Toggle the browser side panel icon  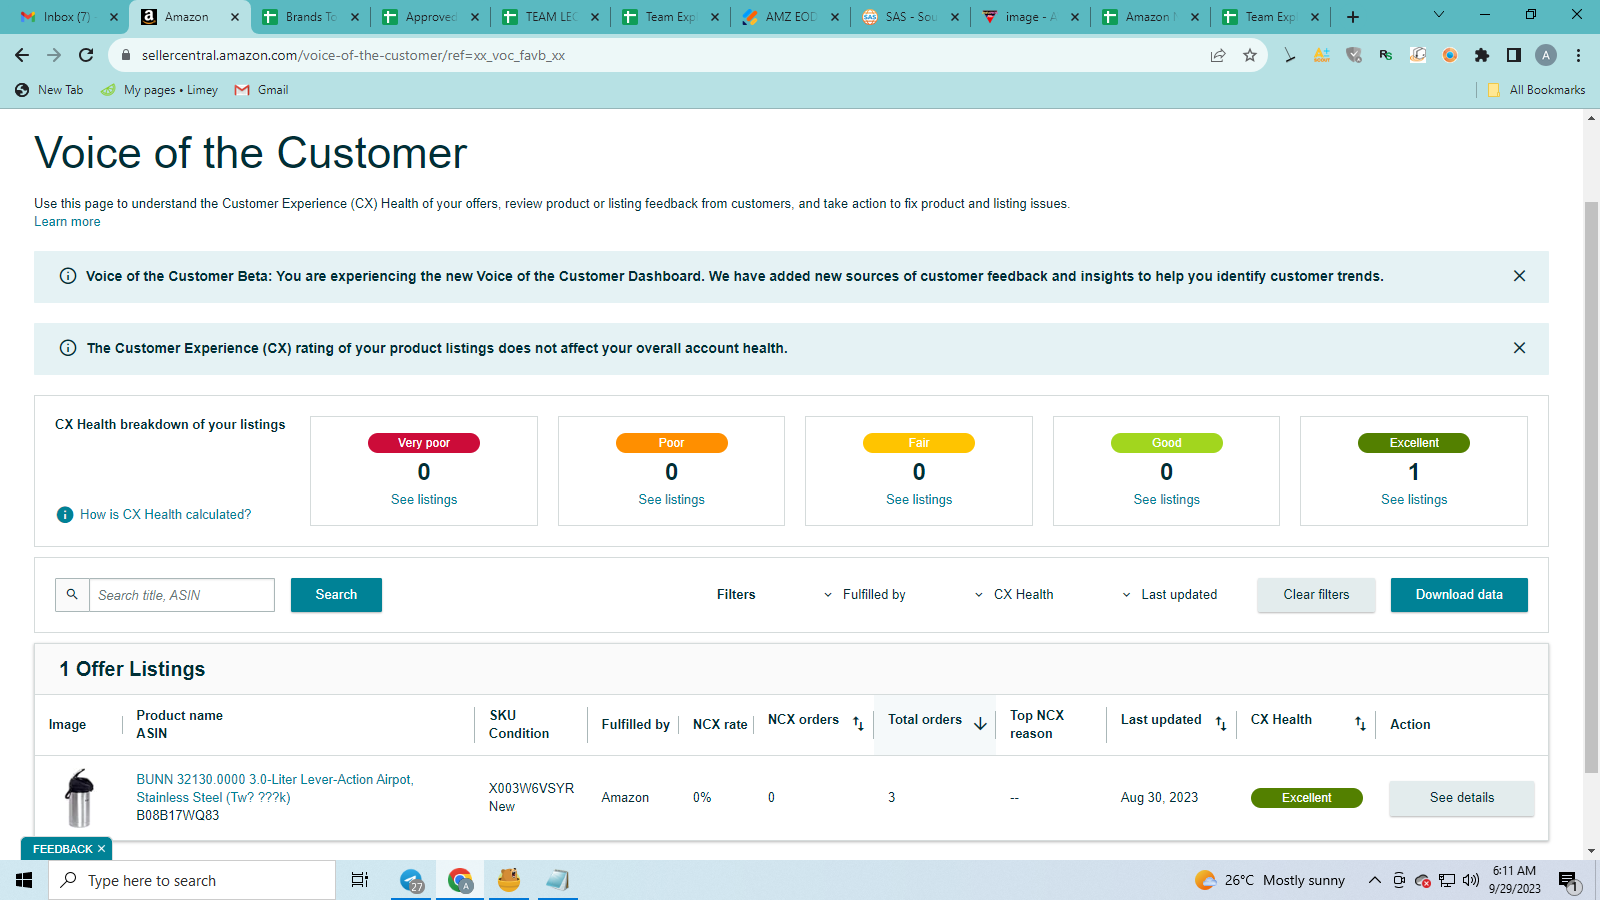click(x=1514, y=55)
